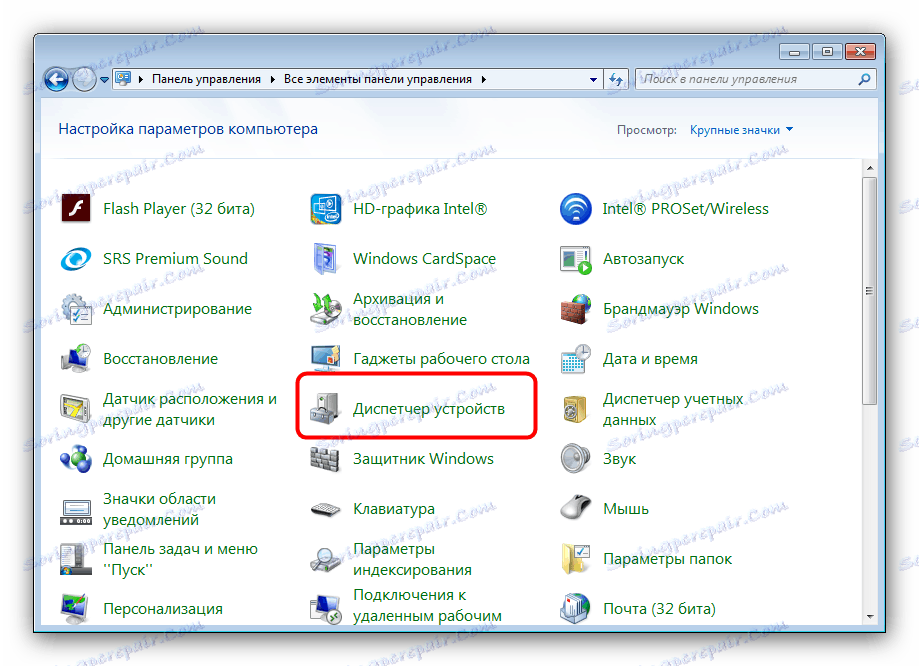Click the Forward navigation button
Viewport: 919px width, 666px height.
coord(84,79)
